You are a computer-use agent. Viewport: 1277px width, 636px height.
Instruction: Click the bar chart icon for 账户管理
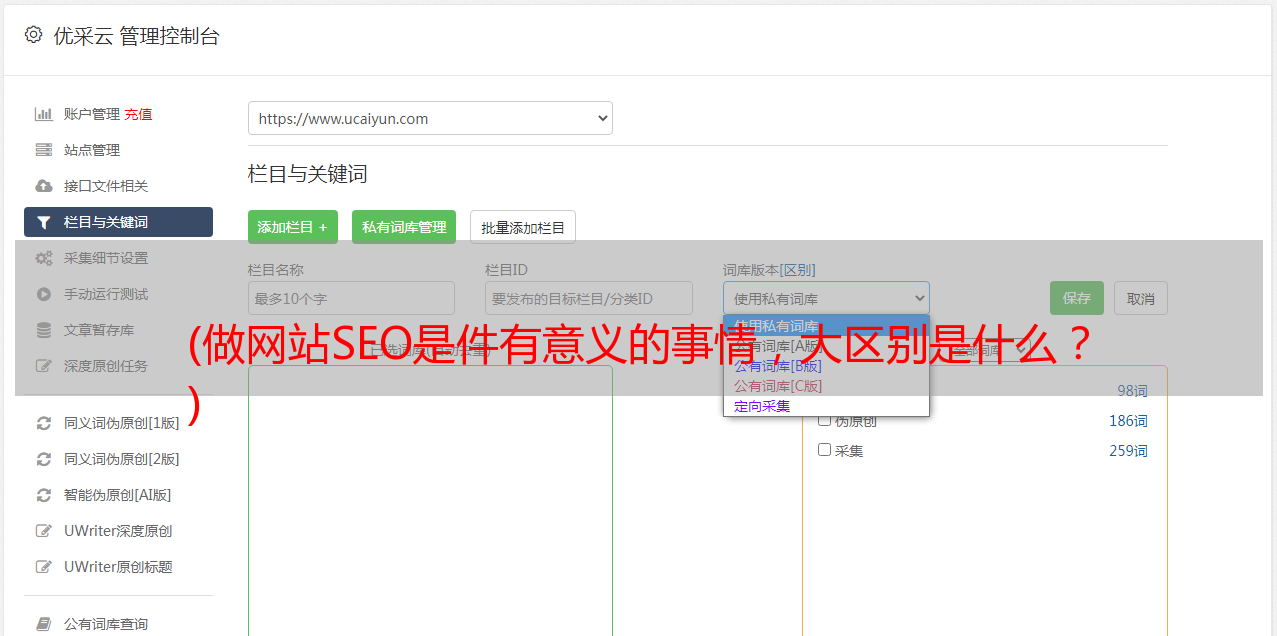pyautogui.click(x=43, y=114)
